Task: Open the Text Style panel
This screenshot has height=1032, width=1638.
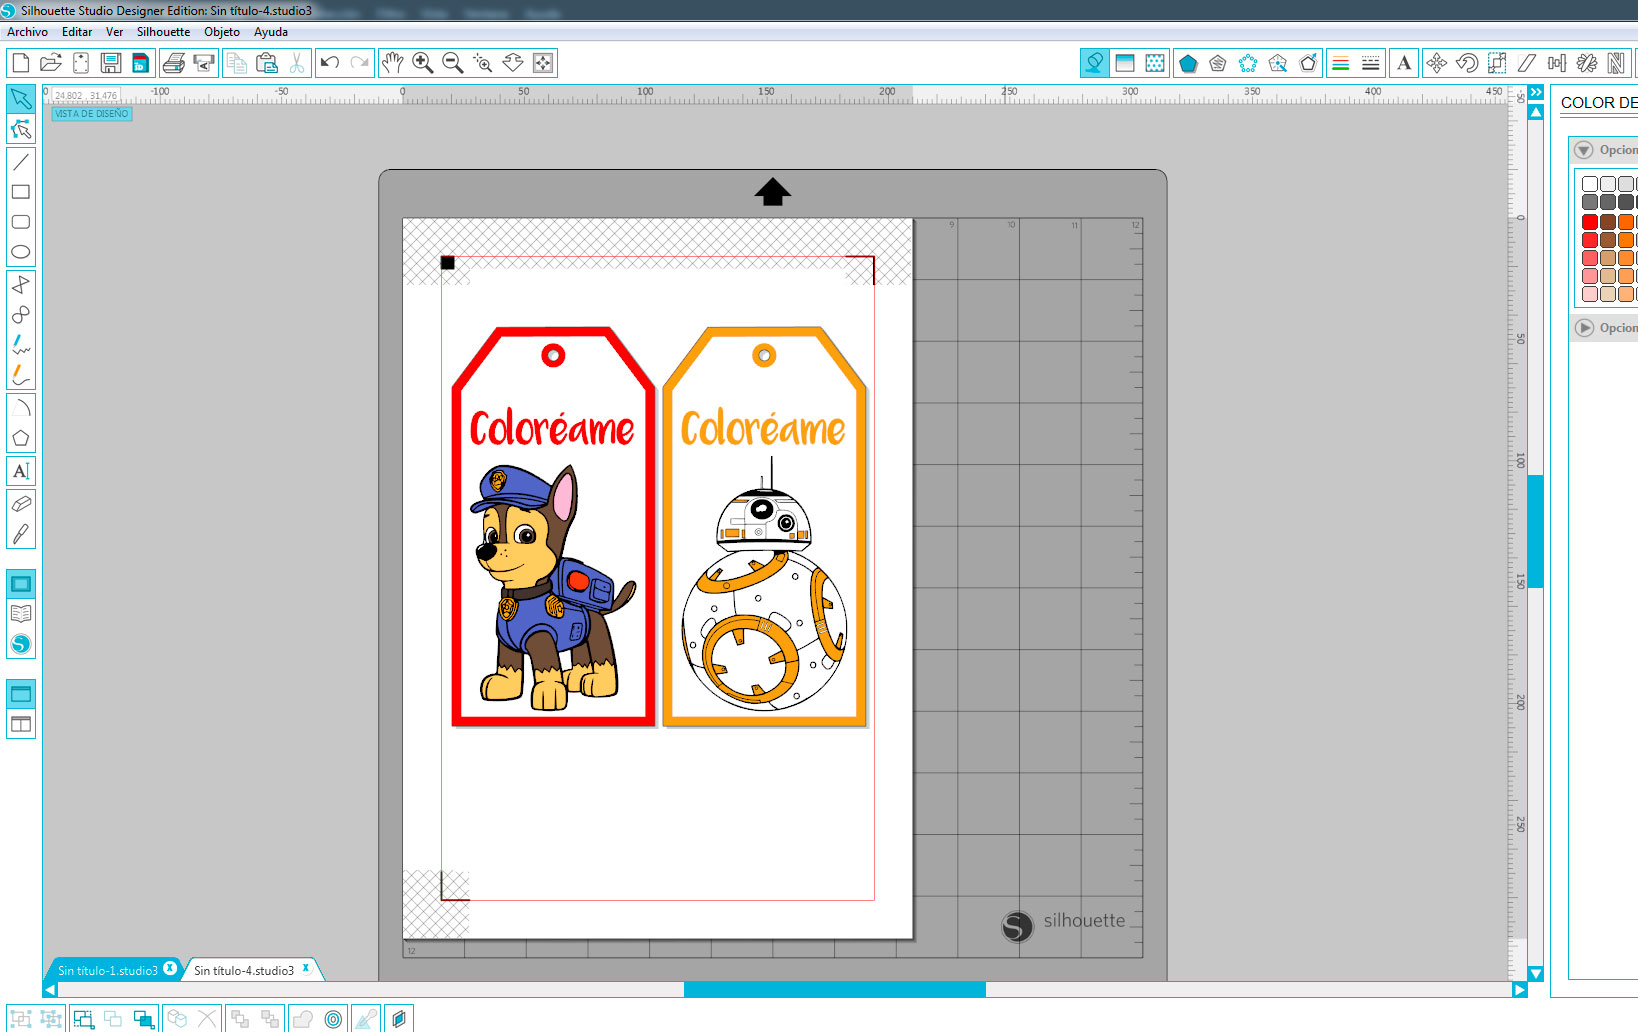Action: click(x=1404, y=63)
